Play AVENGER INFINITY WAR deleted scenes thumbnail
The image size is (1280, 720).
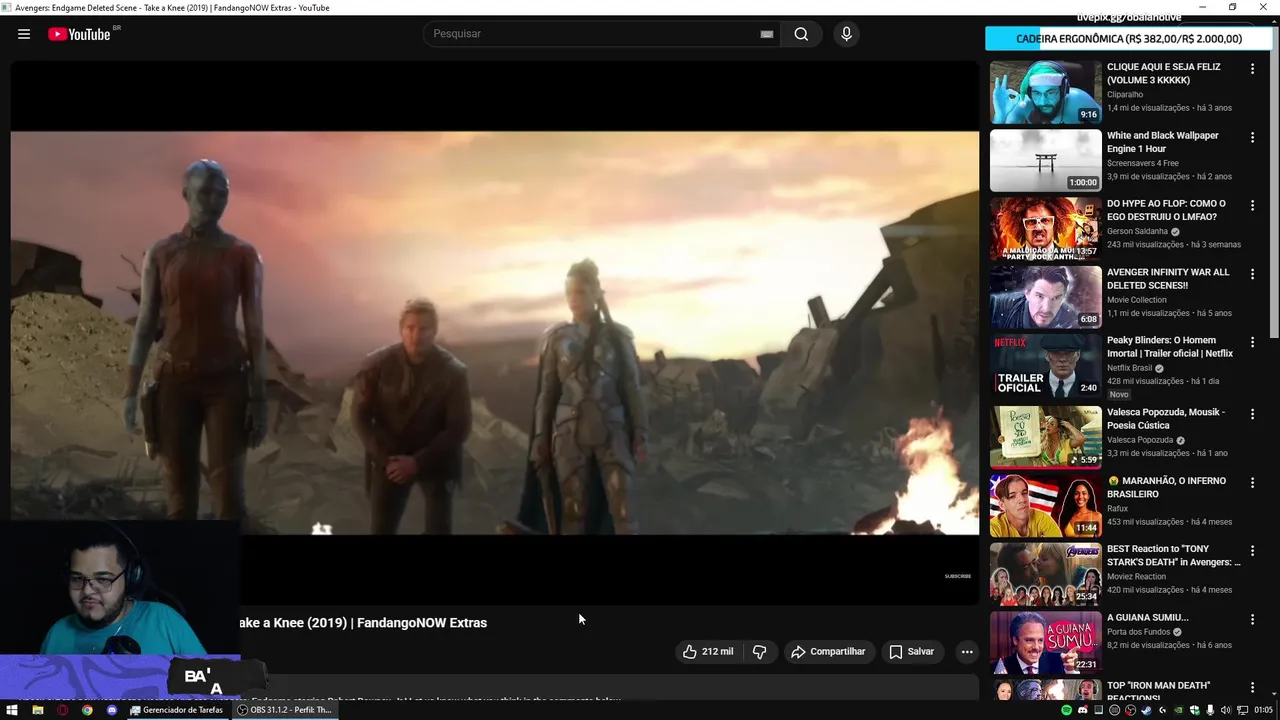1045,297
